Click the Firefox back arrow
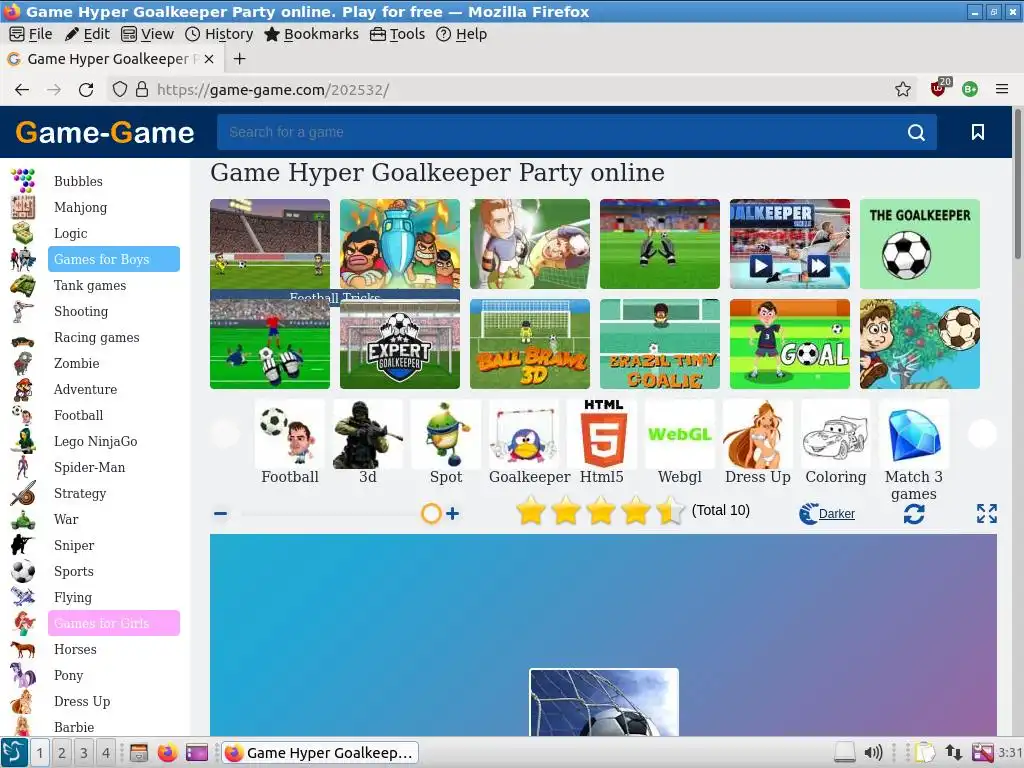Image resolution: width=1024 pixels, height=768 pixels. tap(22, 89)
